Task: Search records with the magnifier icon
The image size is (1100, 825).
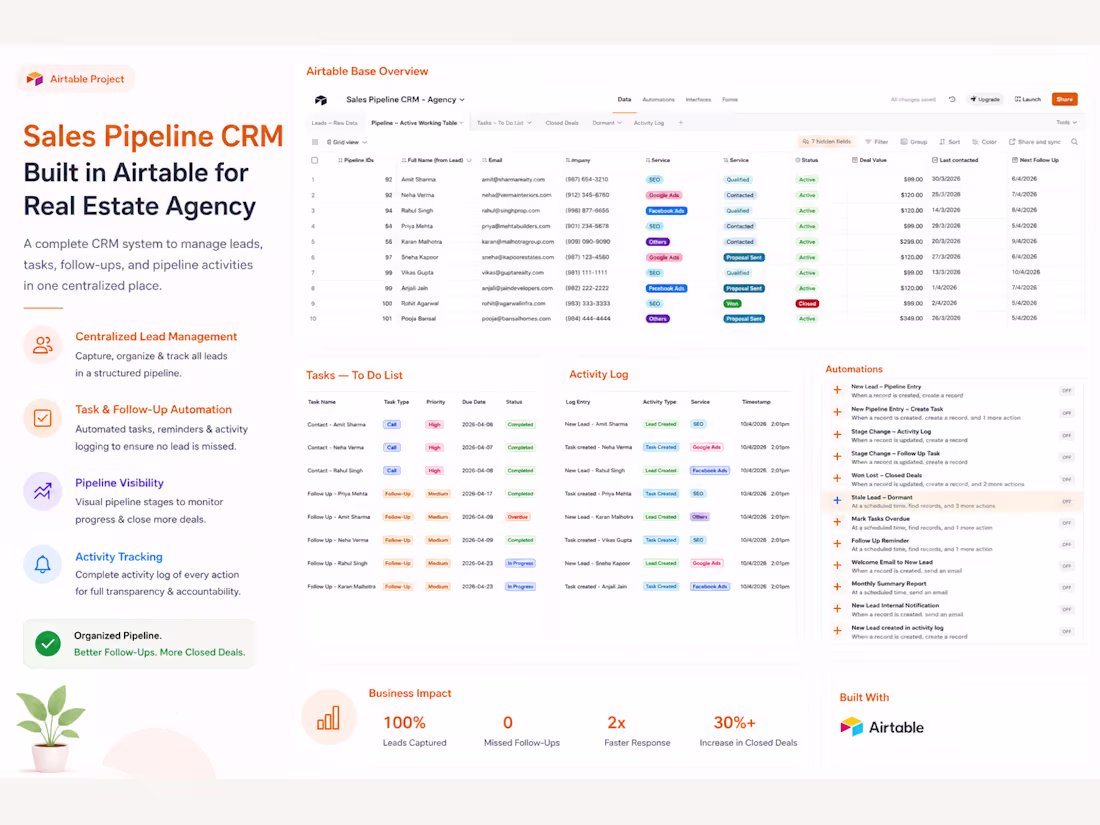Action: (1074, 142)
